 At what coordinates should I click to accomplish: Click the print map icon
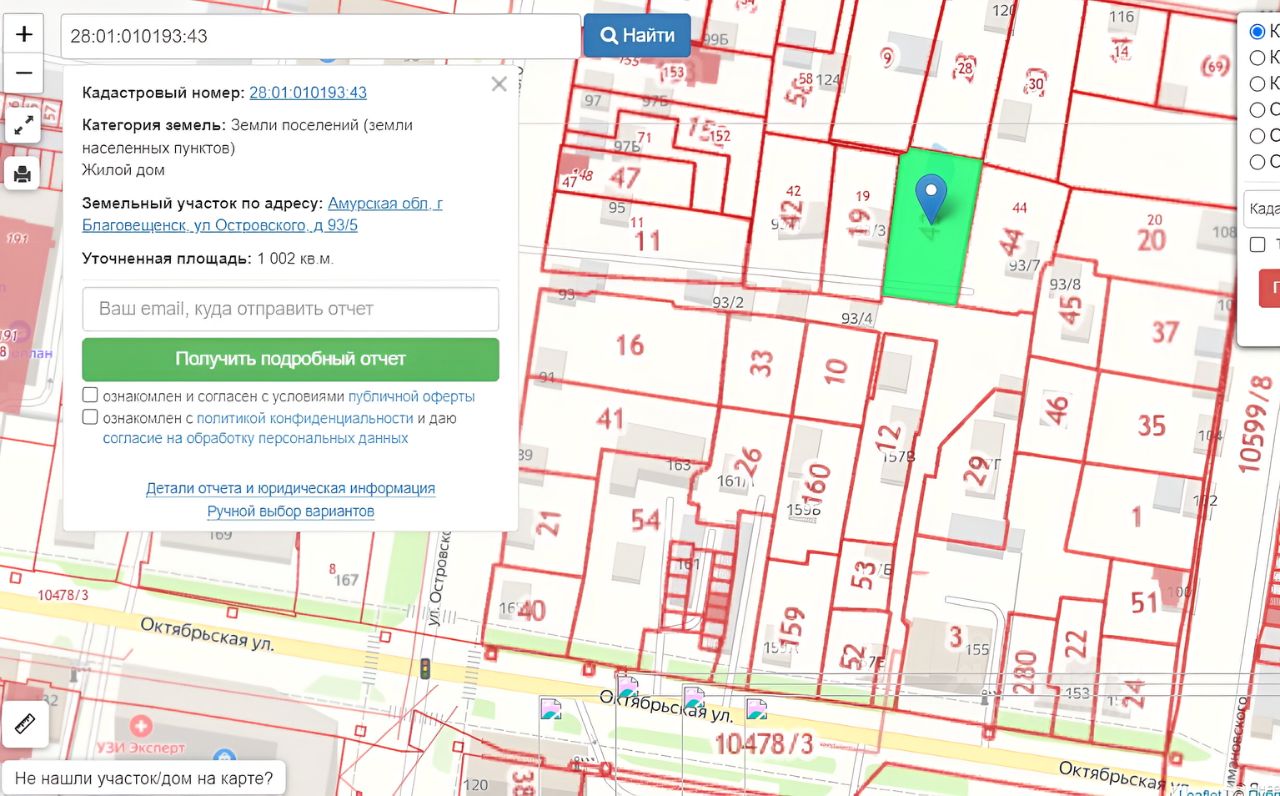click(24, 174)
